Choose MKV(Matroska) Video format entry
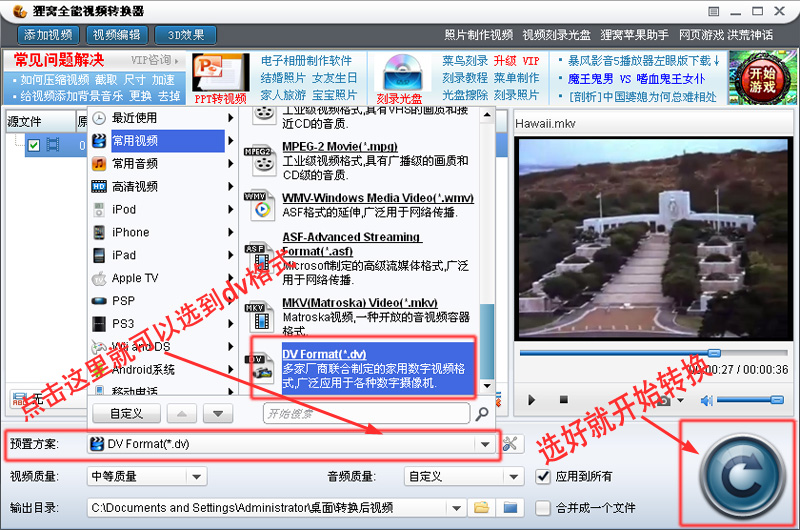This screenshot has width=800, height=530. (360, 316)
